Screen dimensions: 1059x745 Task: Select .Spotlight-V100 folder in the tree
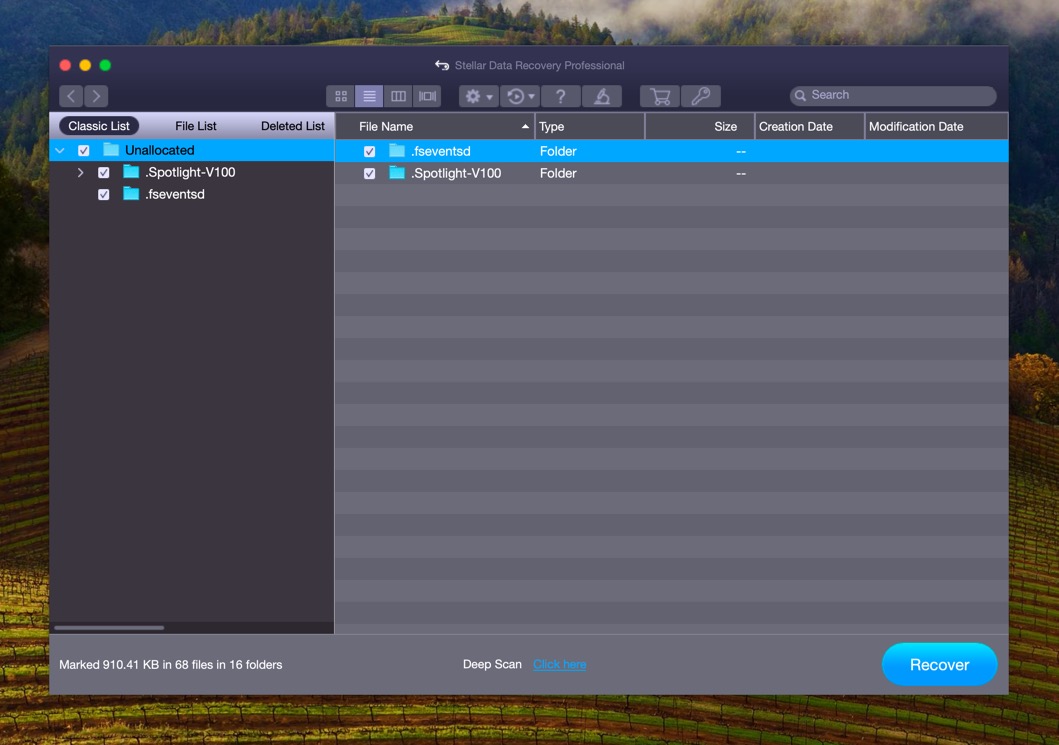click(190, 172)
